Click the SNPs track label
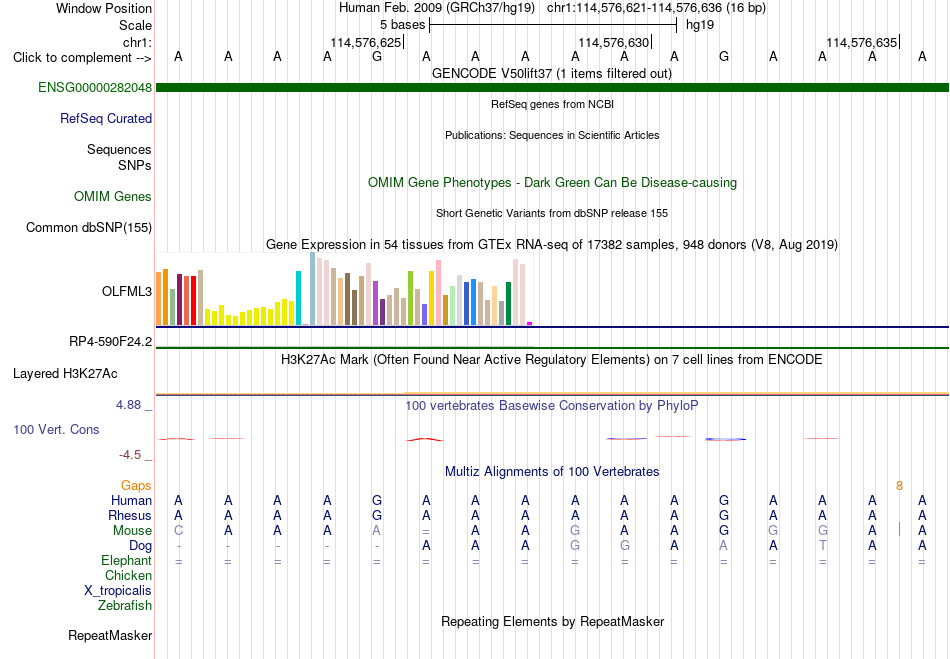 [x=135, y=165]
